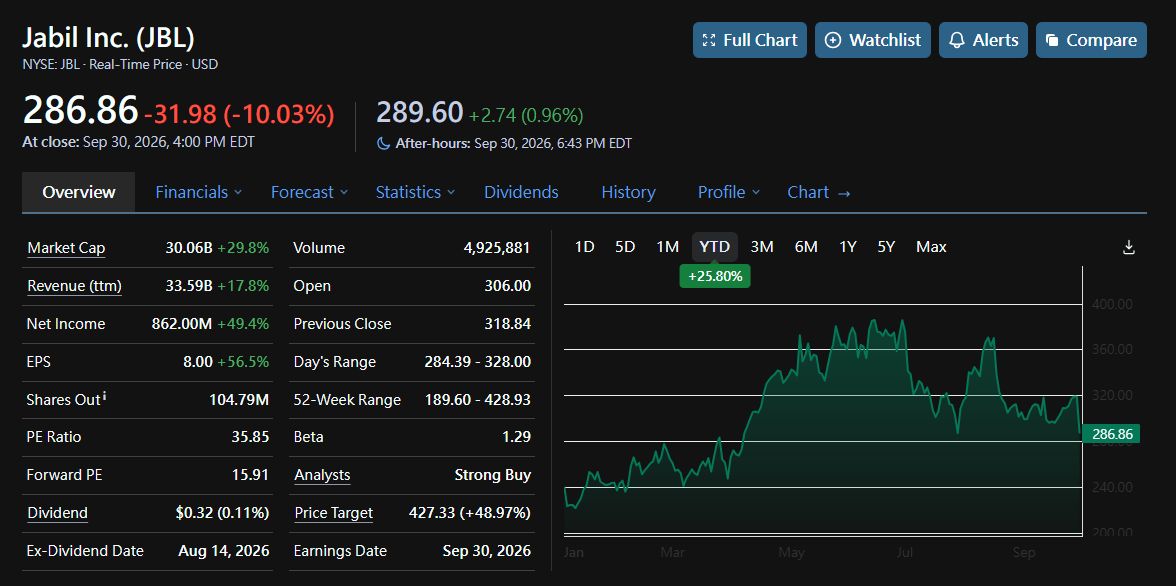Click the -31.98 (-10.03%) change
Image resolution: width=1176 pixels, height=586 pixels.
click(x=239, y=114)
